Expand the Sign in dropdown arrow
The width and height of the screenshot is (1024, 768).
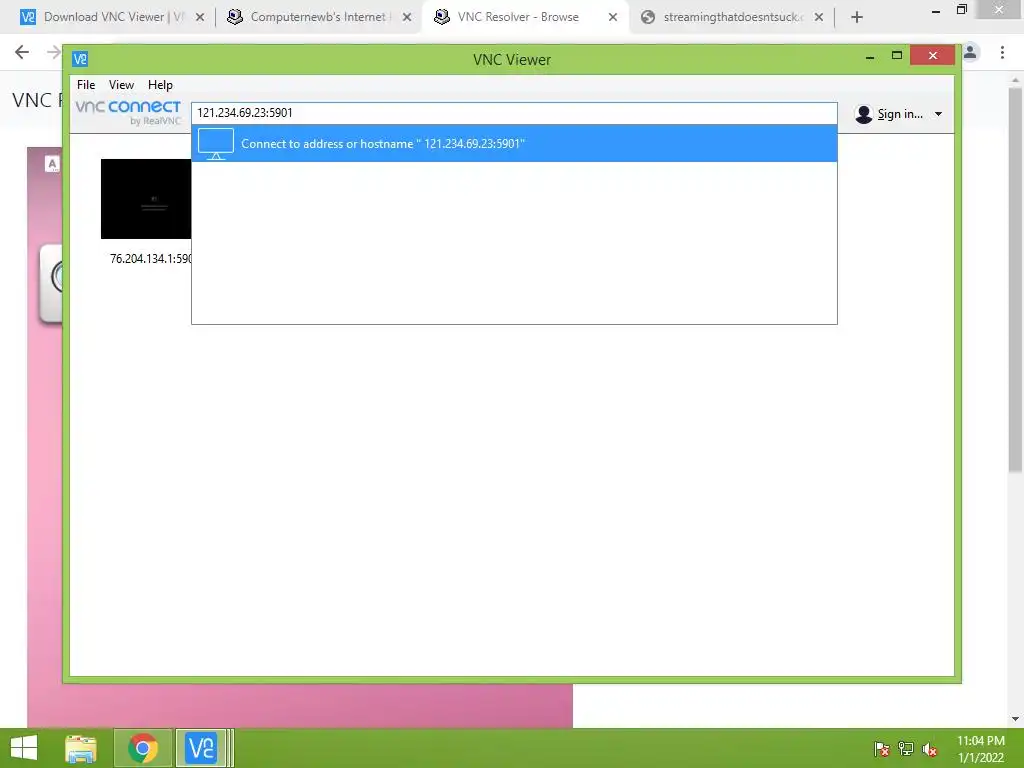[x=938, y=114]
